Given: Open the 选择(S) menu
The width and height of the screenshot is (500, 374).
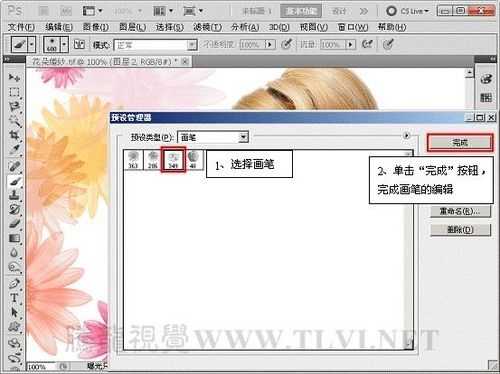Looking at the screenshot, I should point(170,27).
